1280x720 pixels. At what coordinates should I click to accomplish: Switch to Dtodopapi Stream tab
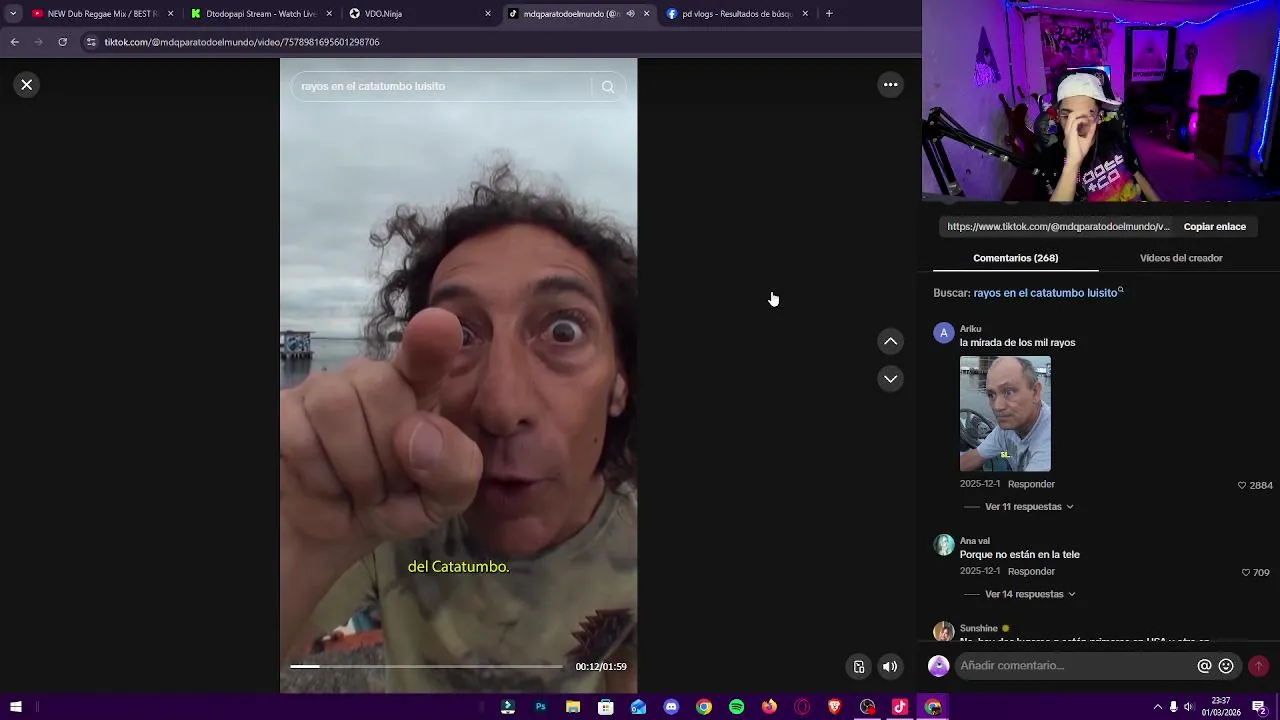tap(262, 14)
